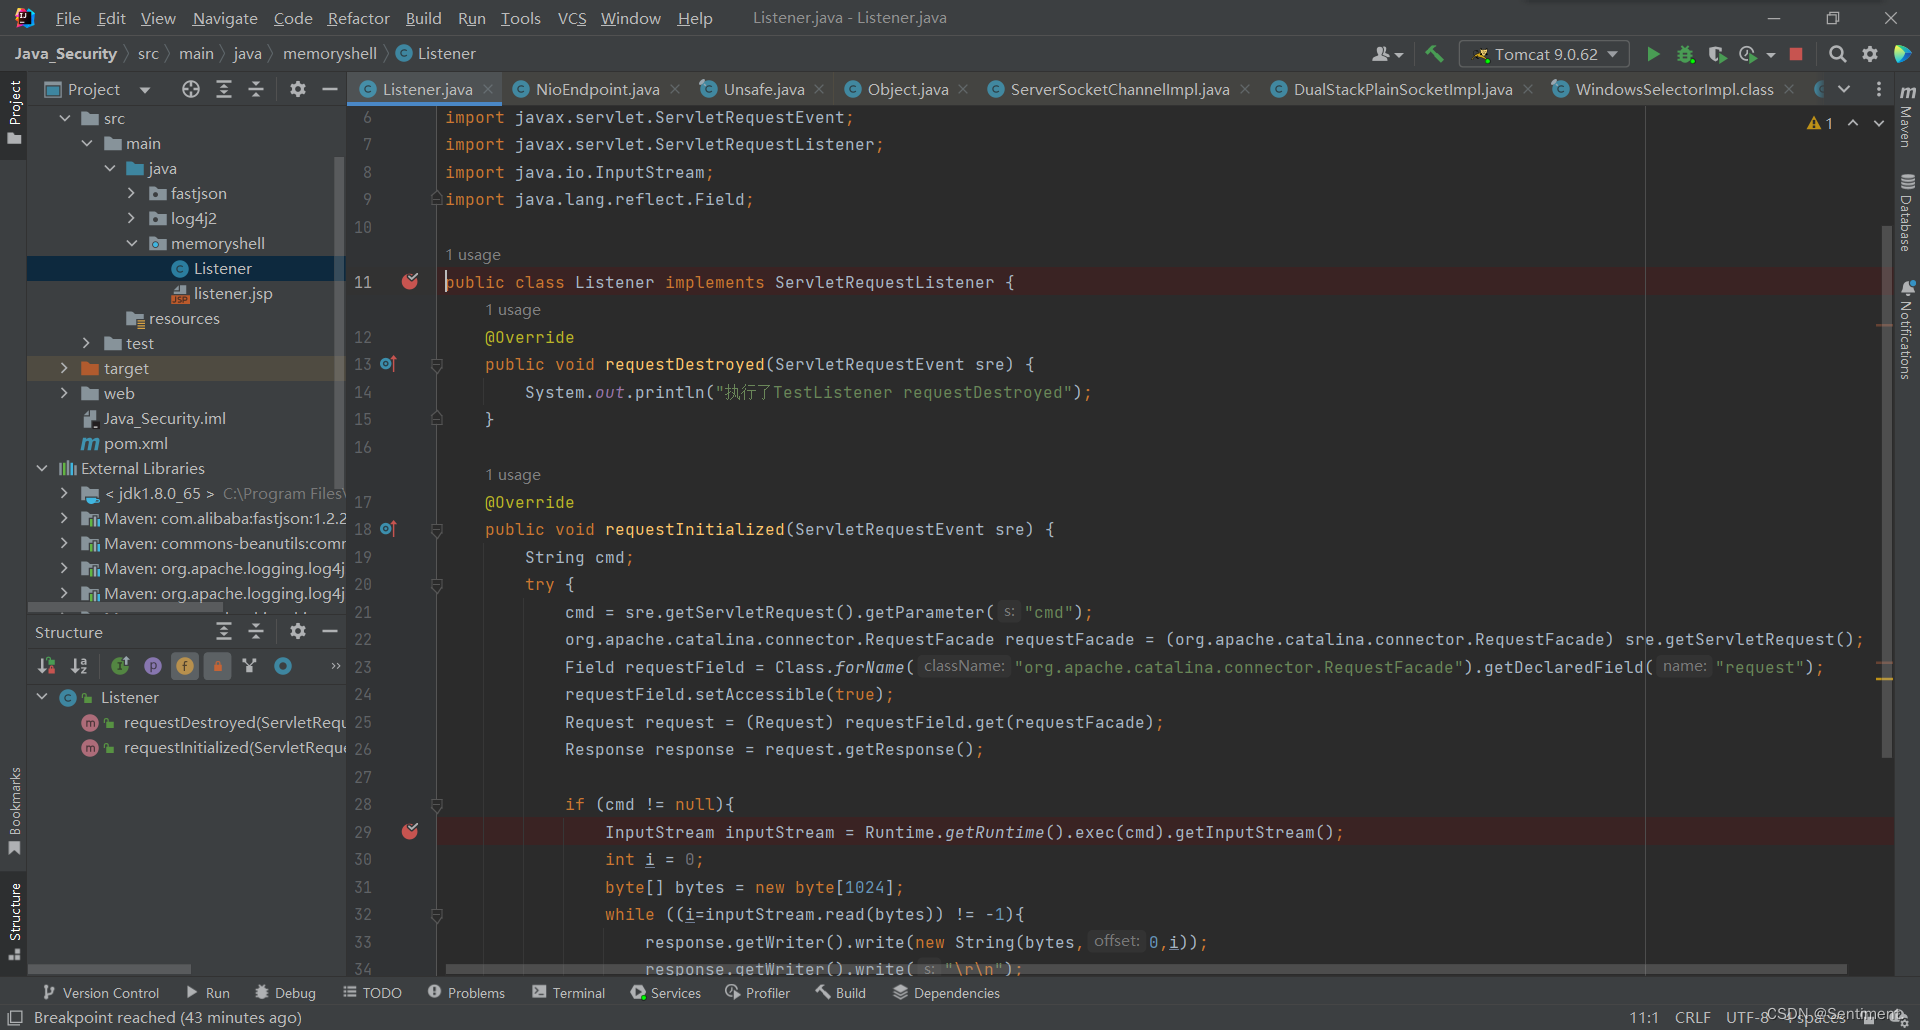The height and width of the screenshot is (1030, 1920).
Task: Open the Profiler tool window button
Action: click(x=757, y=993)
